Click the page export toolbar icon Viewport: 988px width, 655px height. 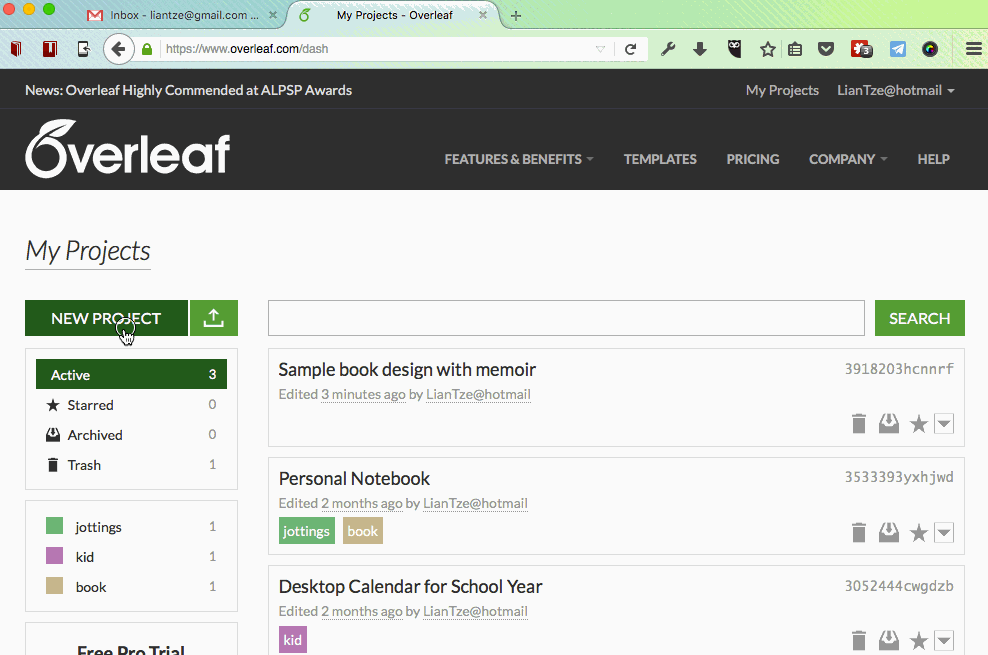click(x=83, y=48)
